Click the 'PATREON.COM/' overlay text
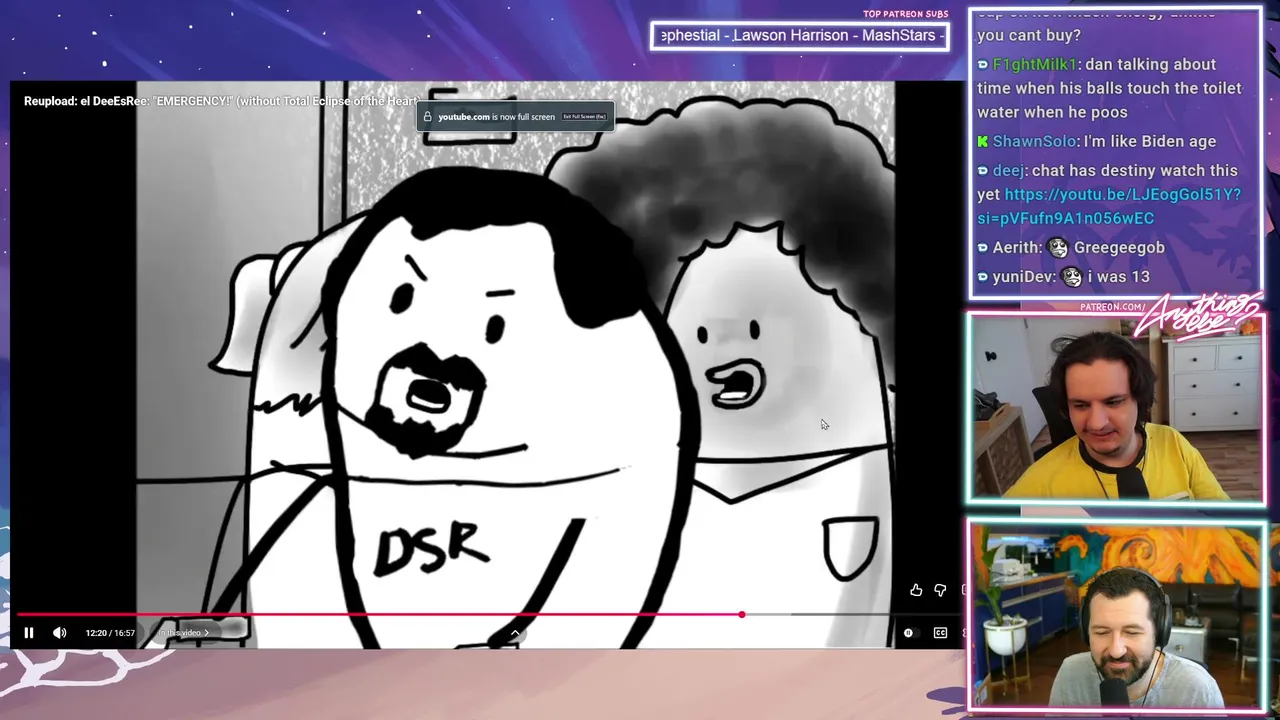The width and height of the screenshot is (1280, 720). click(x=1113, y=306)
